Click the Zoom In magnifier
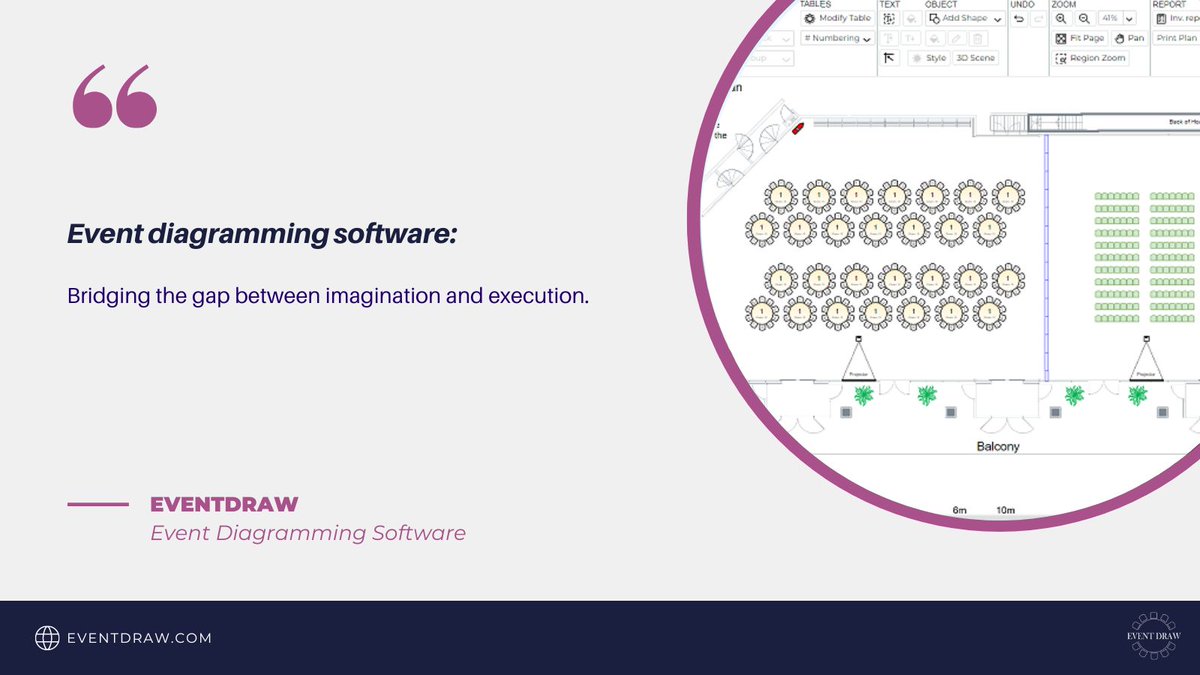1200x675 pixels. click(x=1061, y=18)
